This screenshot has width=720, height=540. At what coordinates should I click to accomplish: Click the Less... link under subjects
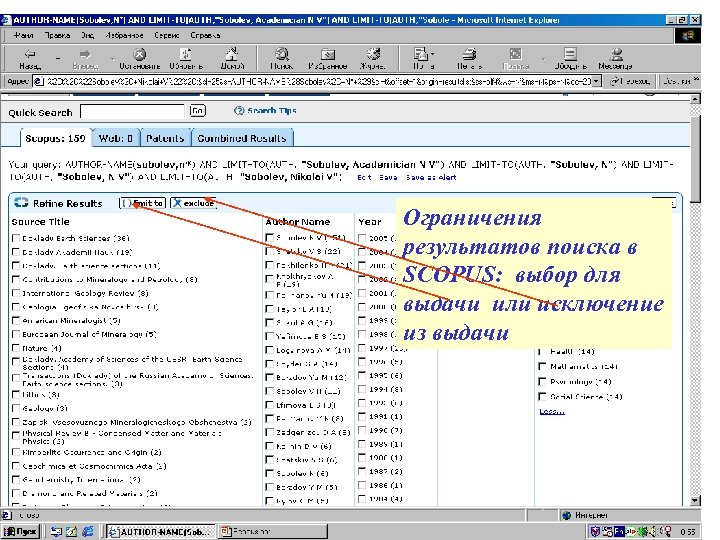point(551,411)
